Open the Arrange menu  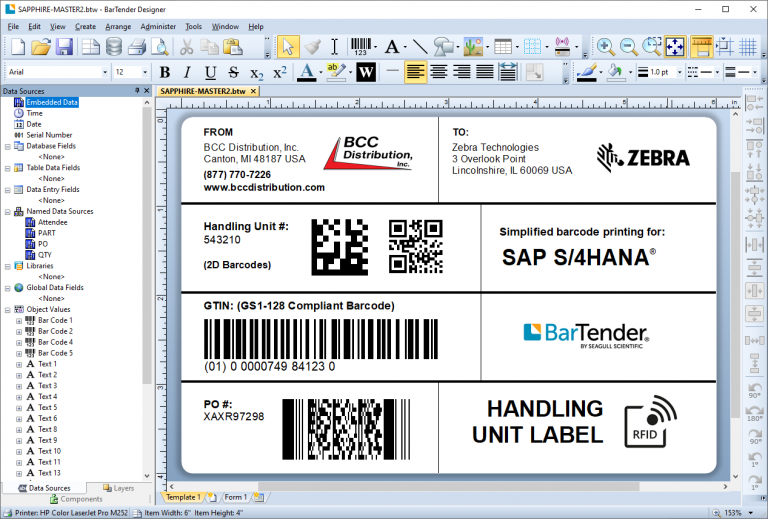tap(117, 26)
